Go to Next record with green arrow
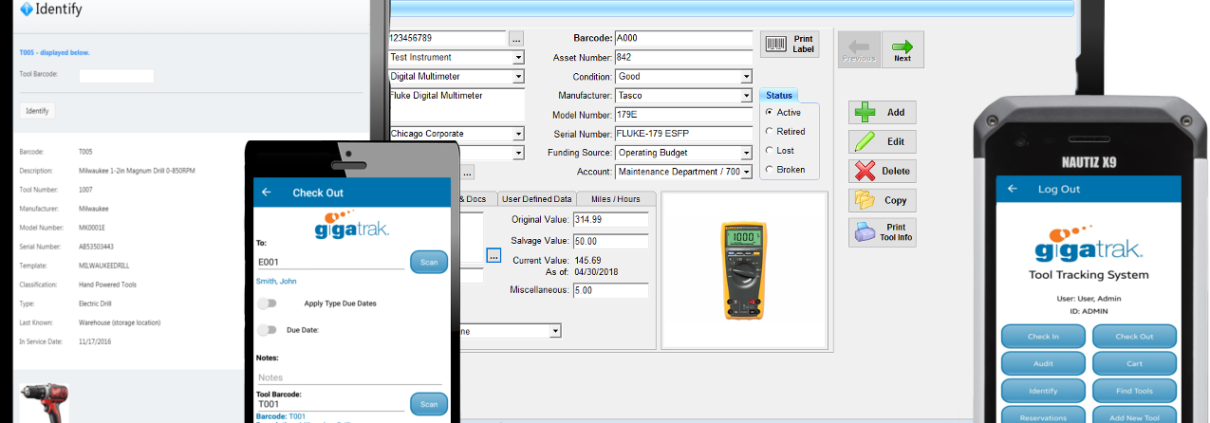This screenshot has width=1210, height=423. (x=902, y=49)
